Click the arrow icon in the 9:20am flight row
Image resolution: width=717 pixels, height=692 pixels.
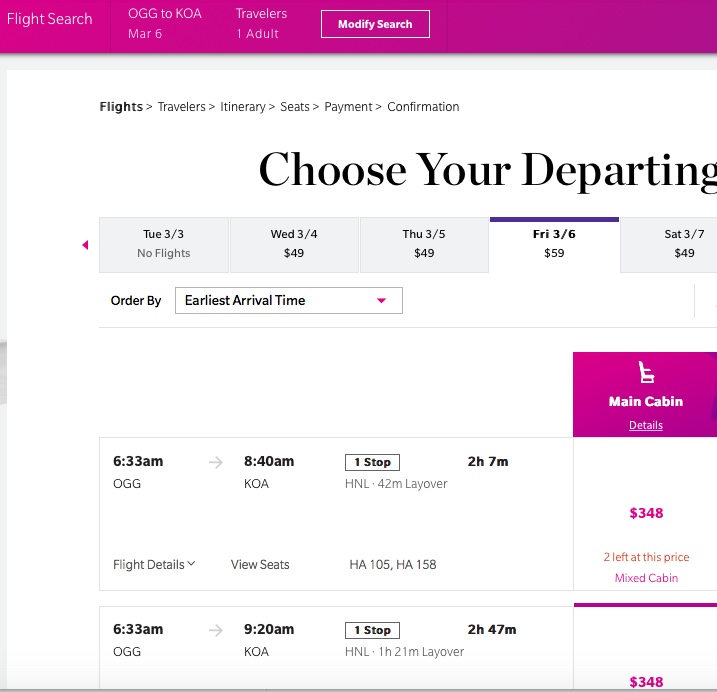[x=215, y=630]
